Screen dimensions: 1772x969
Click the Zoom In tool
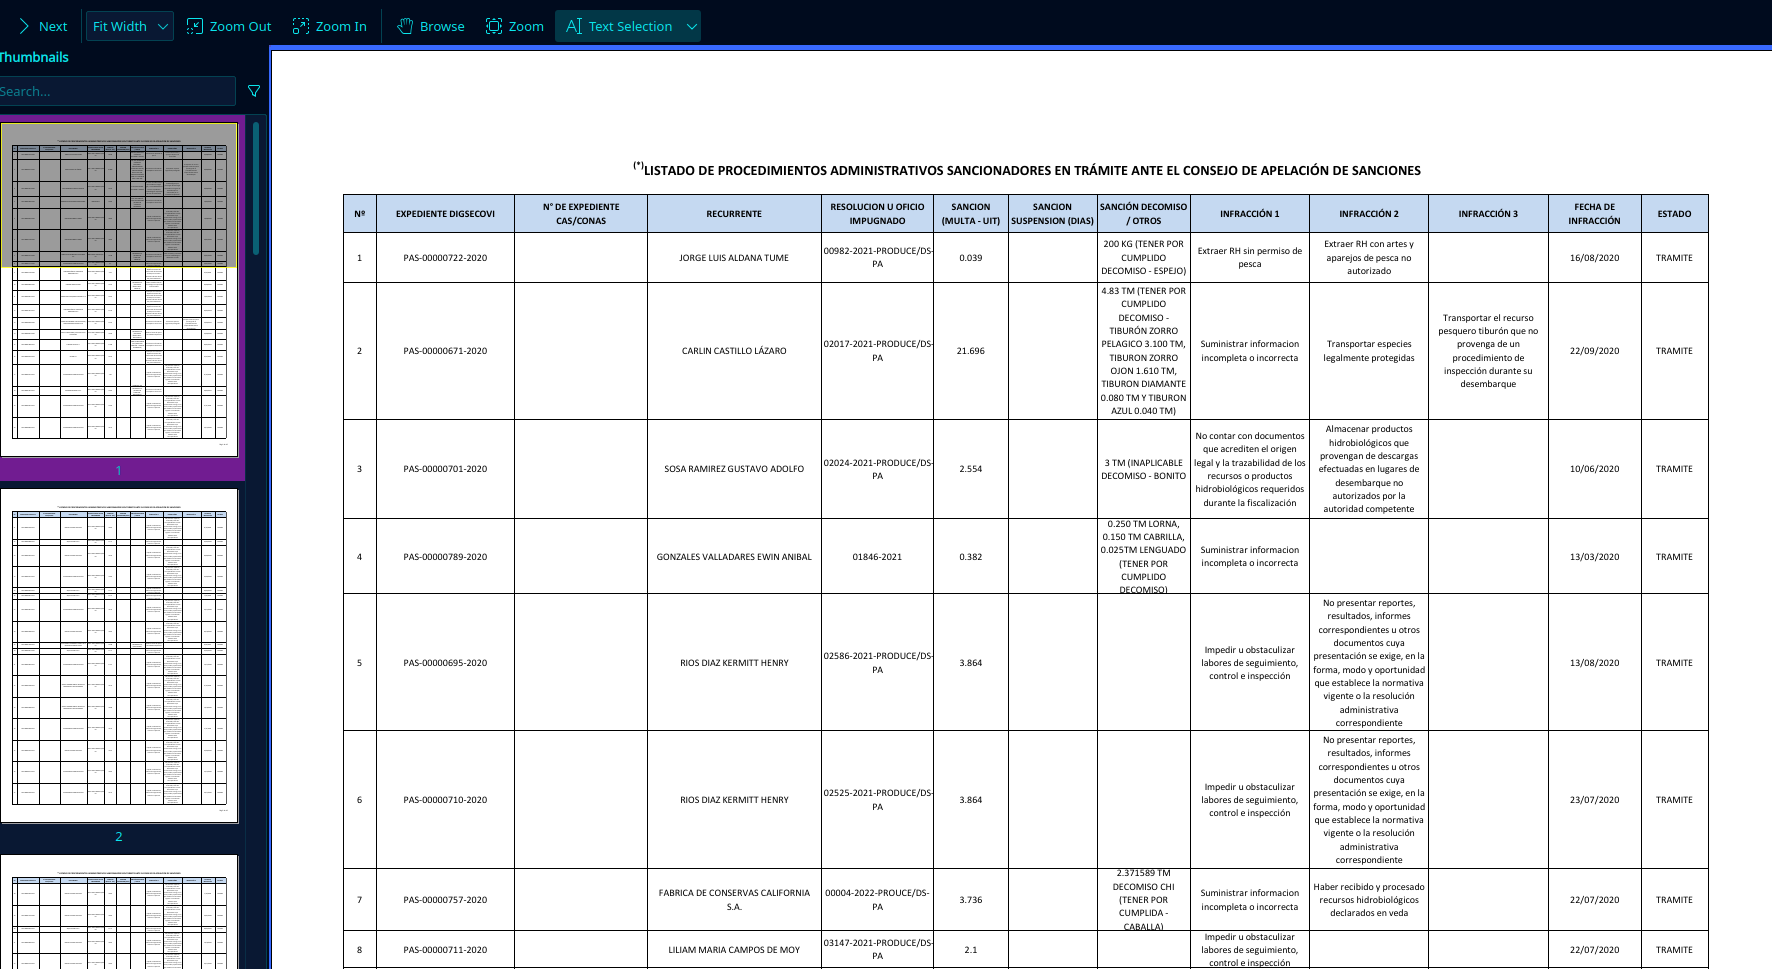click(330, 26)
